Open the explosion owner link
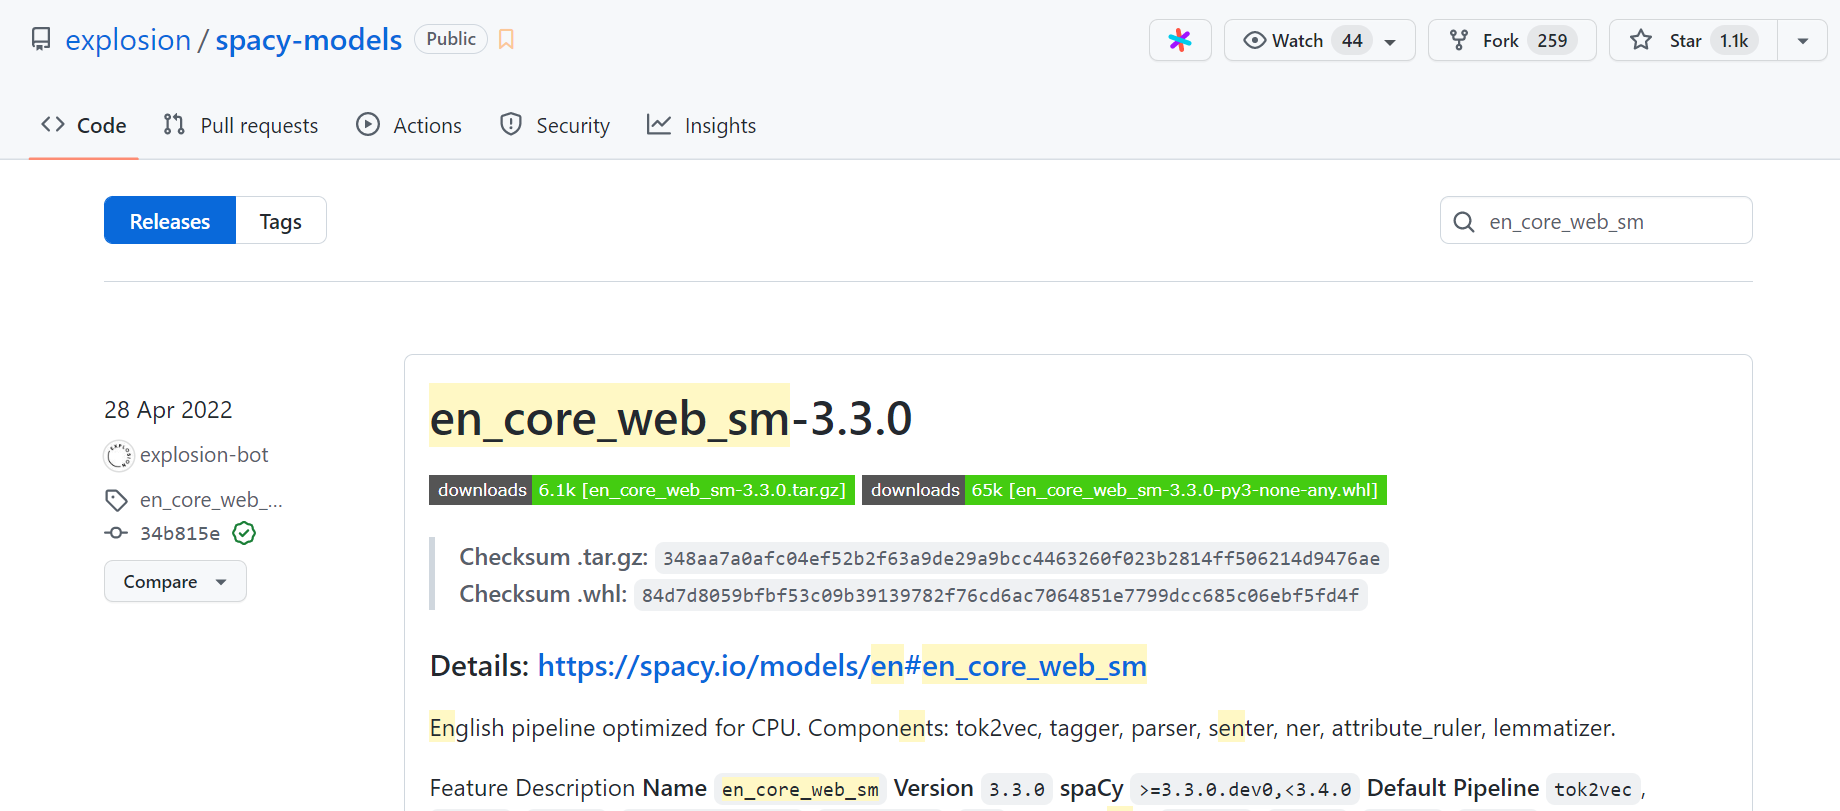The image size is (1840, 811). click(x=128, y=39)
